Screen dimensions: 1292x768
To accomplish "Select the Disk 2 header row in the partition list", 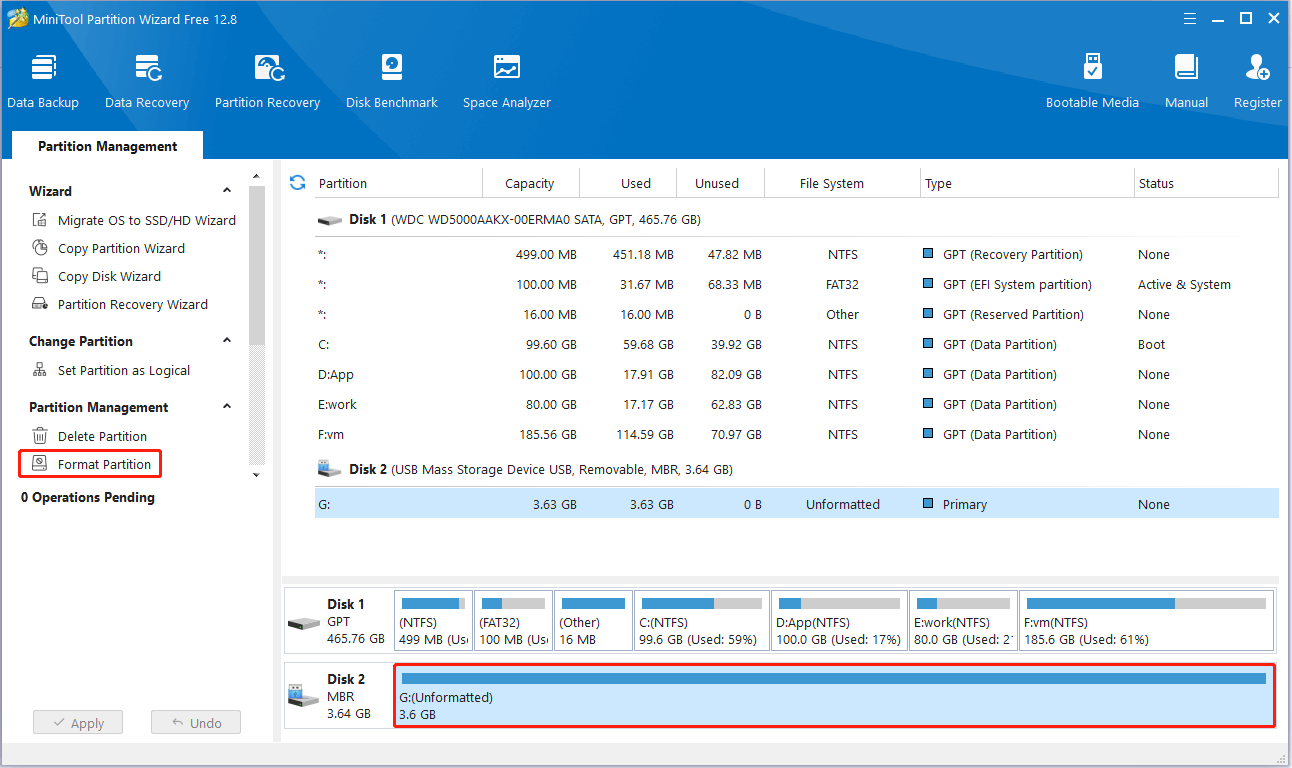I will pos(796,469).
